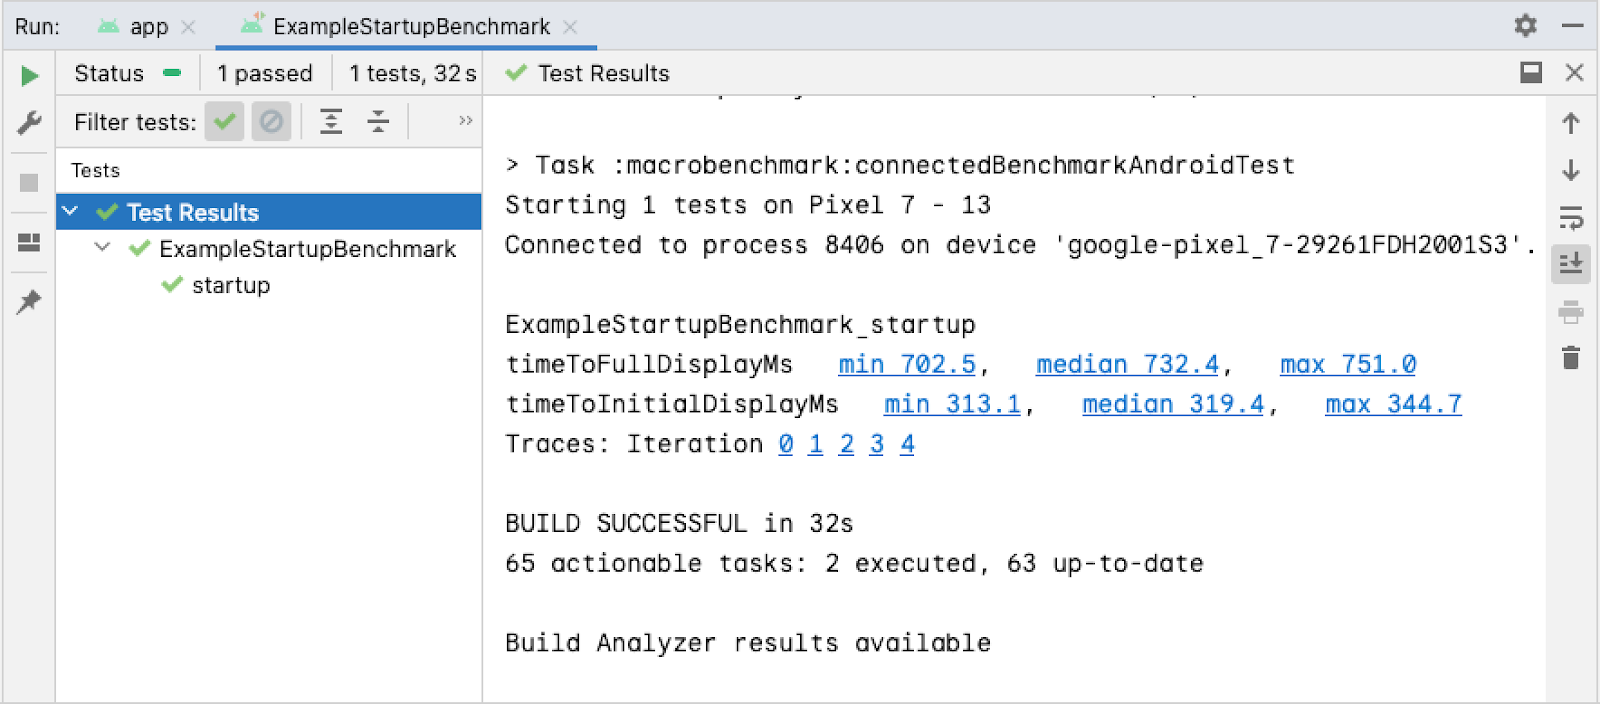Click the green Run play icon
The height and width of the screenshot is (704, 1600).
coord(30,76)
